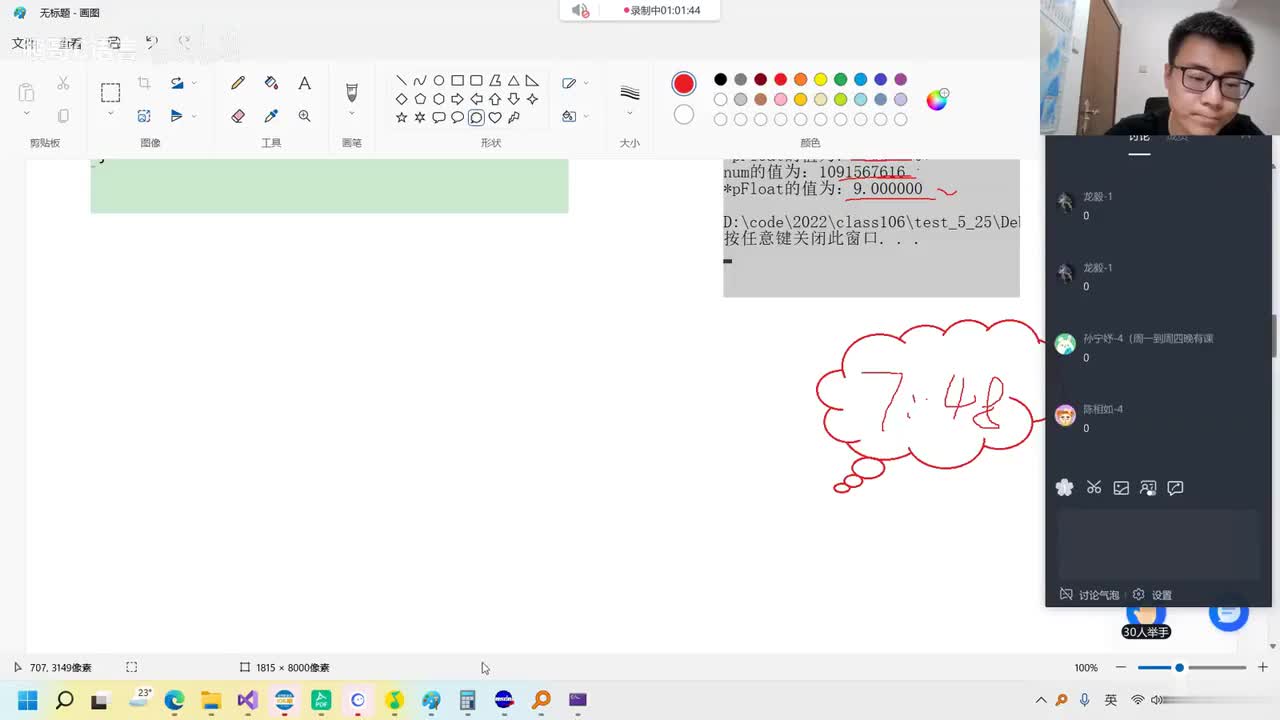The height and width of the screenshot is (720, 1280).
Task: Choose the pentagon shape
Action: click(420, 99)
